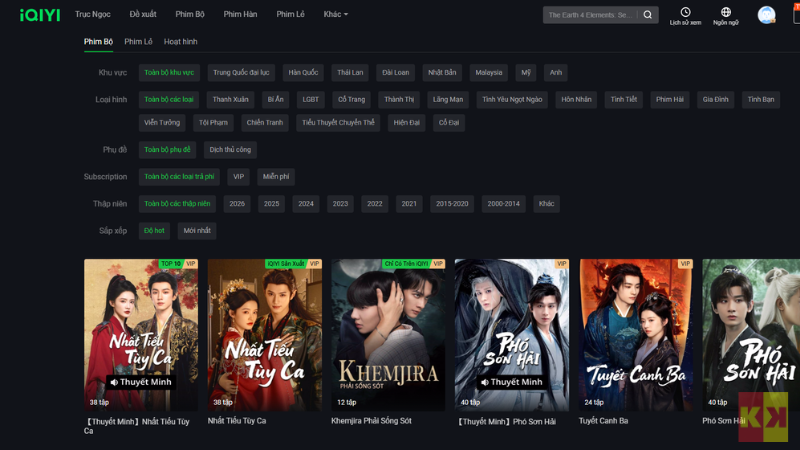Image resolution: width=800 pixels, height=450 pixels.
Task: Select the Phim Bộ sub-tab
Action: point(98,42)
